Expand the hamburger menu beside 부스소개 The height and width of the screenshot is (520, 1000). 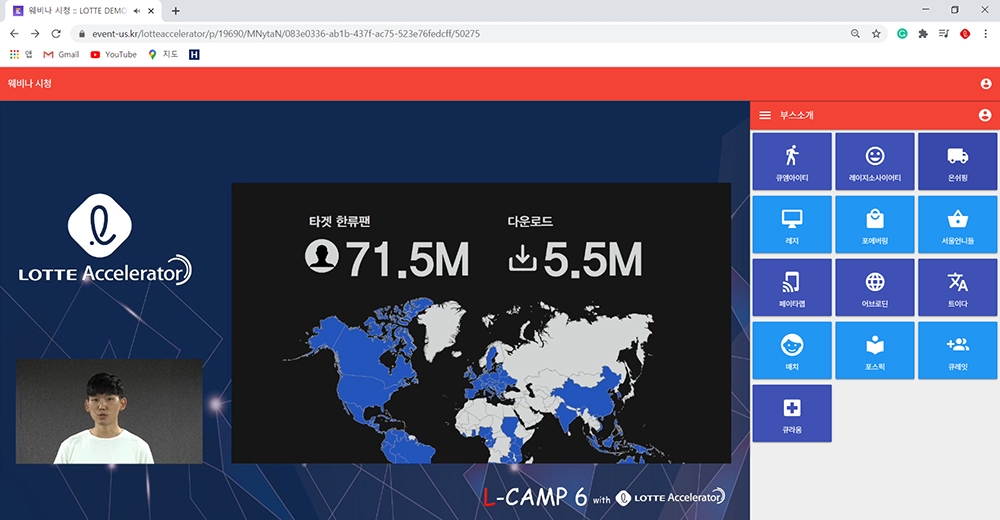[765, 115]
